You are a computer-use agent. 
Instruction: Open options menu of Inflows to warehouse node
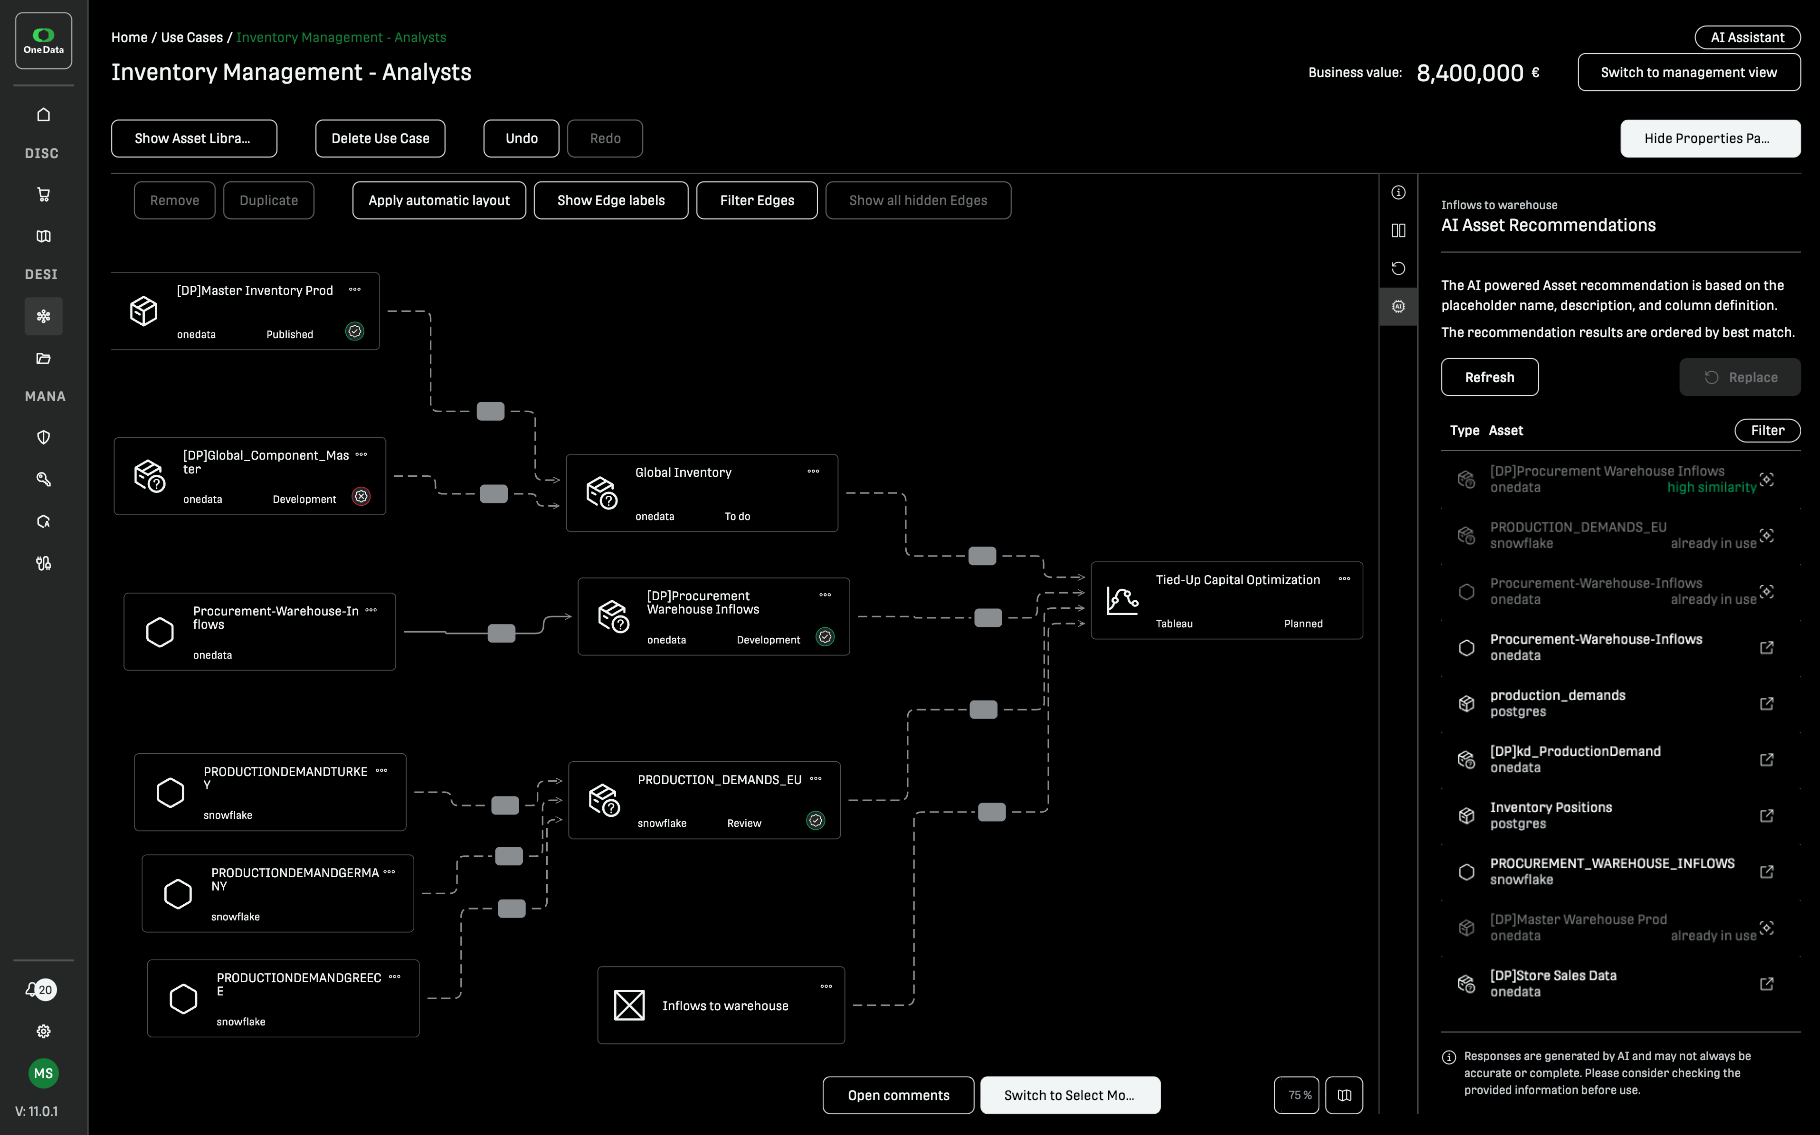click(826, 986)
